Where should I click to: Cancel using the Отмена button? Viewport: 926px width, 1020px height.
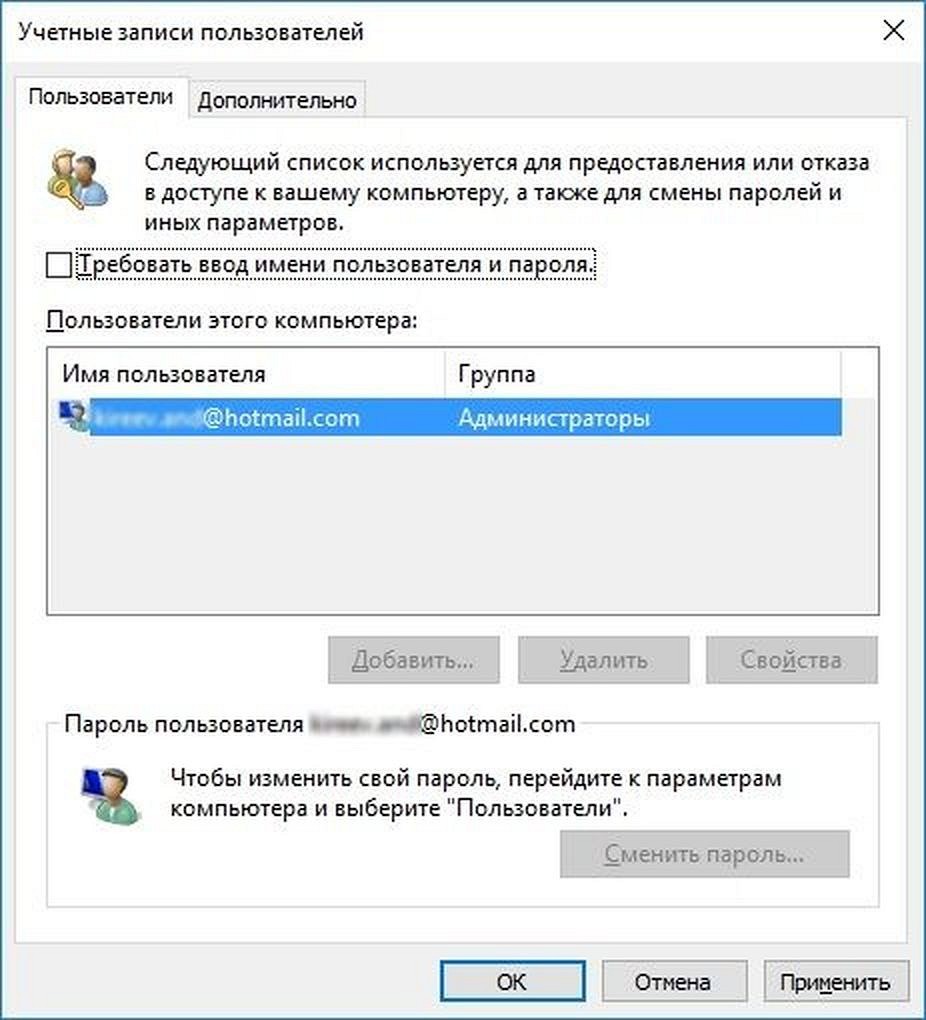674,981
